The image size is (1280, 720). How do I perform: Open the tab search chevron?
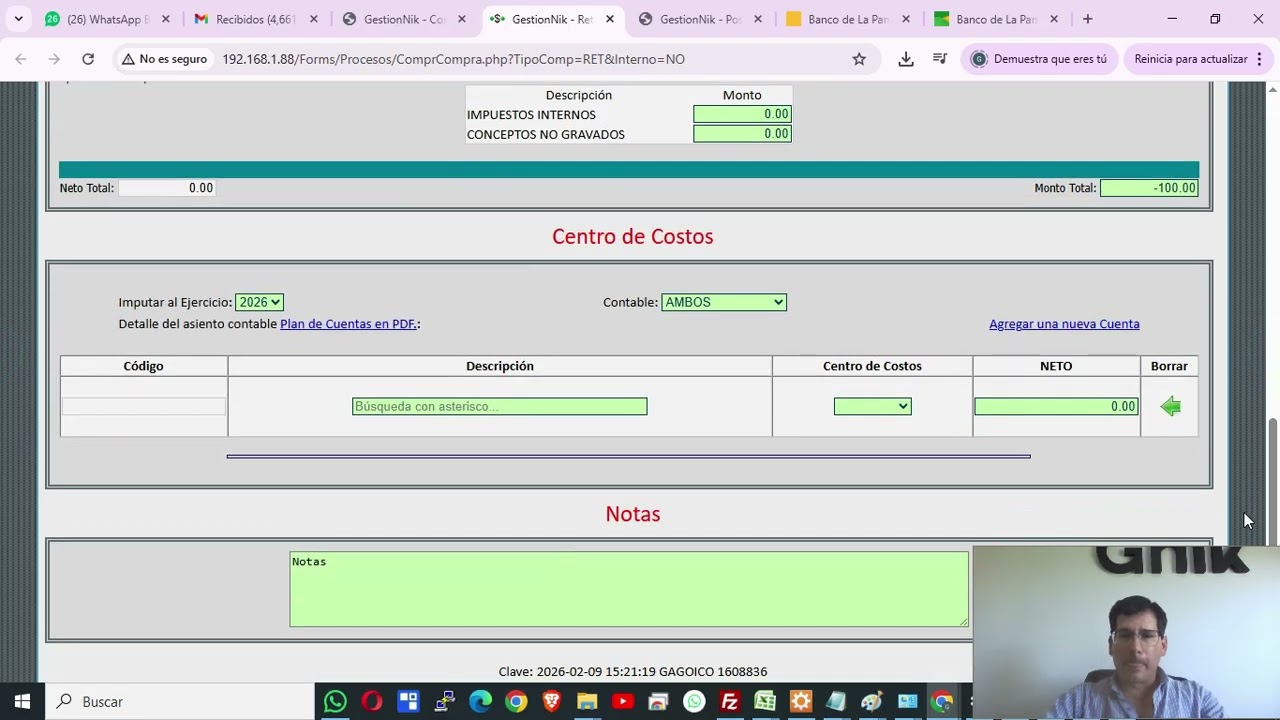click(x=18, y=19)
